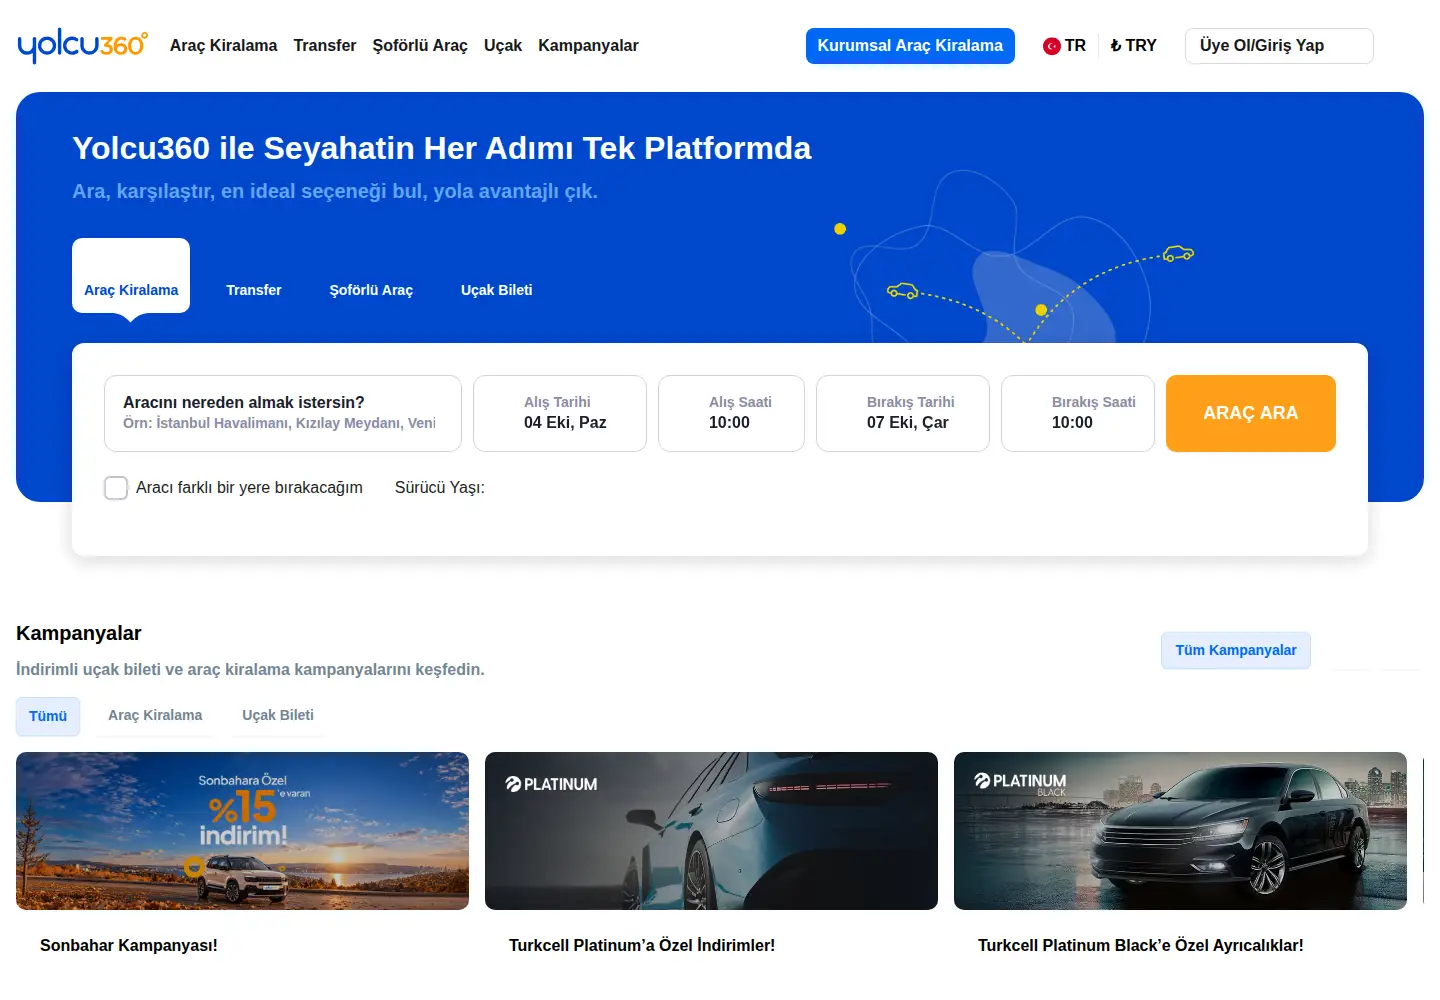Select the Uçak Bileti search tab
This screenshot has width=1440, height=1000.
(x=497, y=290)
